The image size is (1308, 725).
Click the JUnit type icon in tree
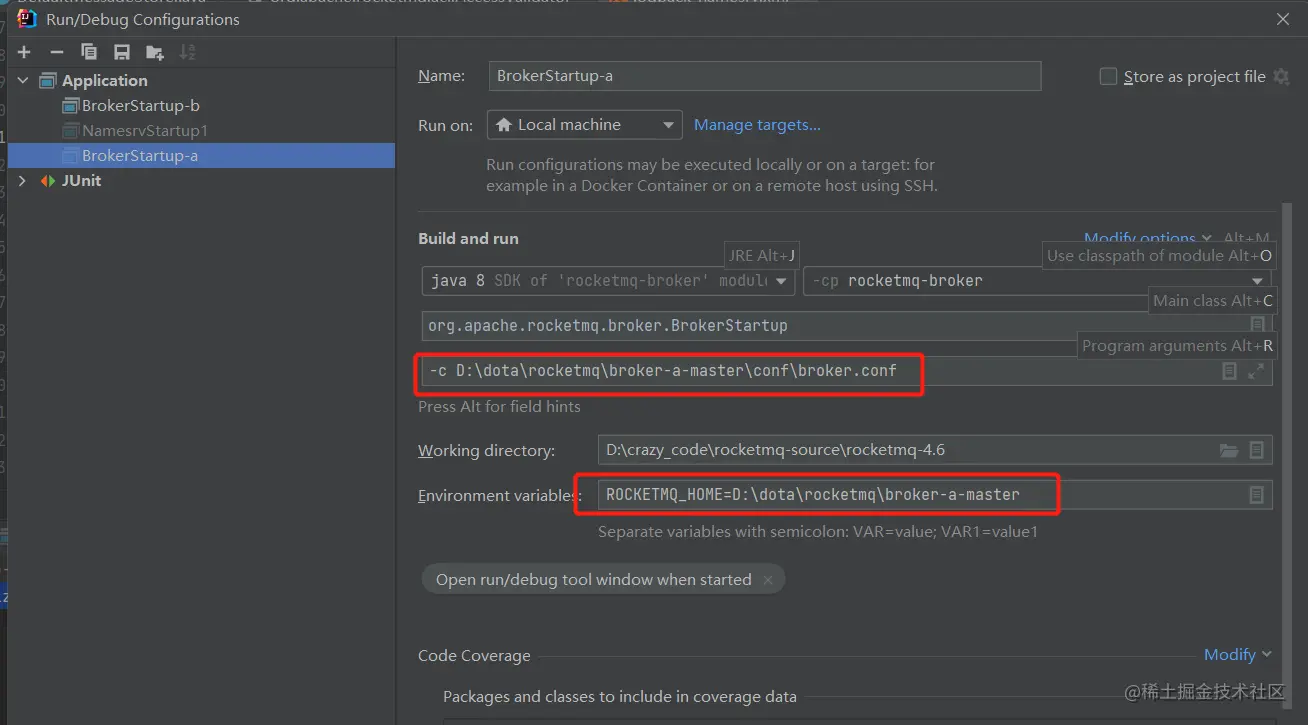coord(48,181)
